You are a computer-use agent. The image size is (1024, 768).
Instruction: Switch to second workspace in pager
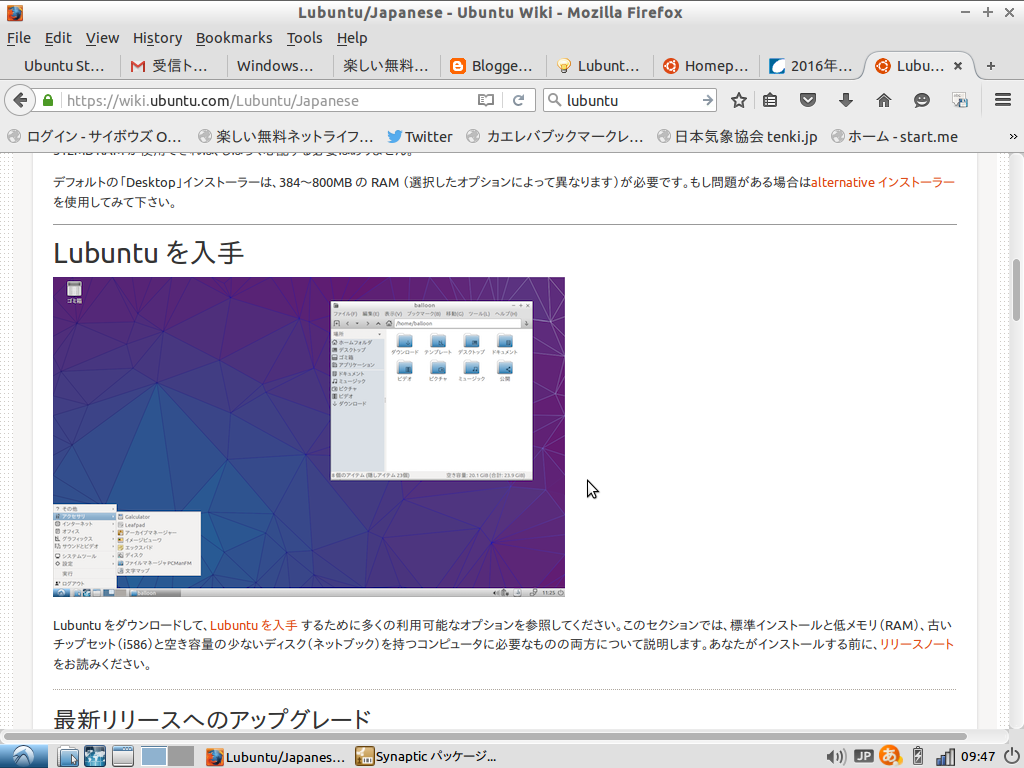(182, 756)
